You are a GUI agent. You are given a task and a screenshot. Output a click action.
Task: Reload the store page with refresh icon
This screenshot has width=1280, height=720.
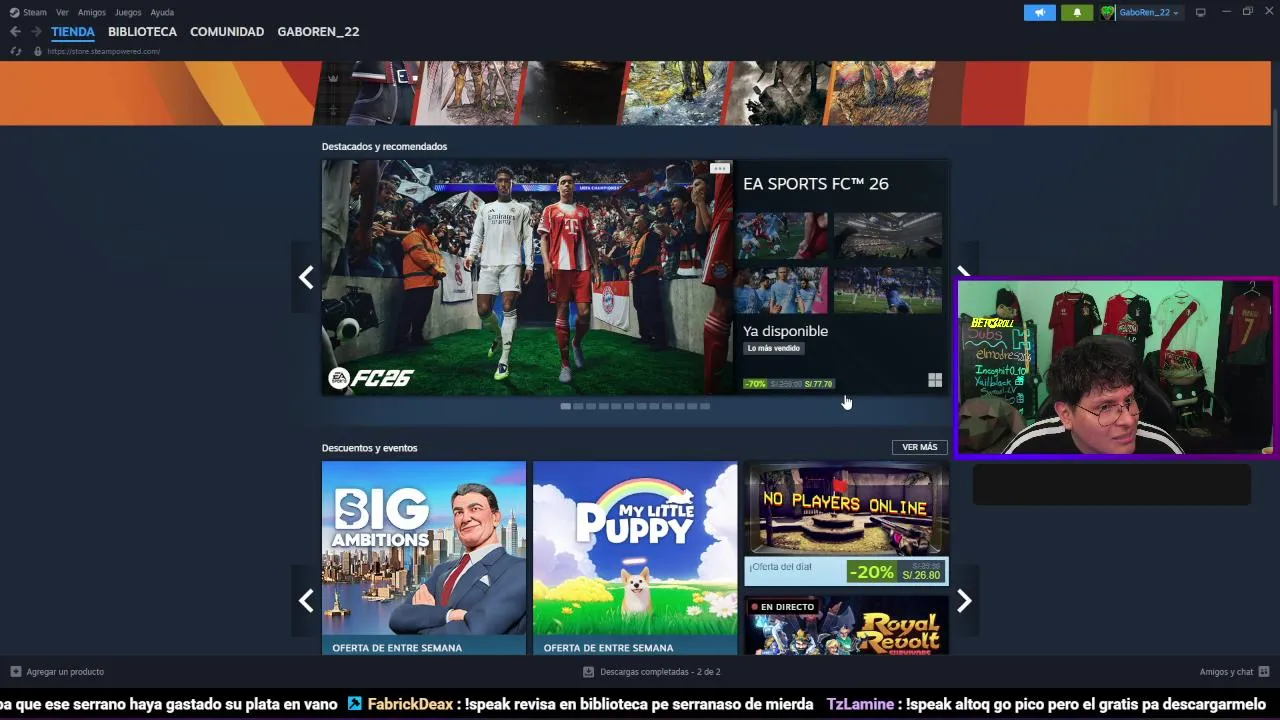pos(16,51)
